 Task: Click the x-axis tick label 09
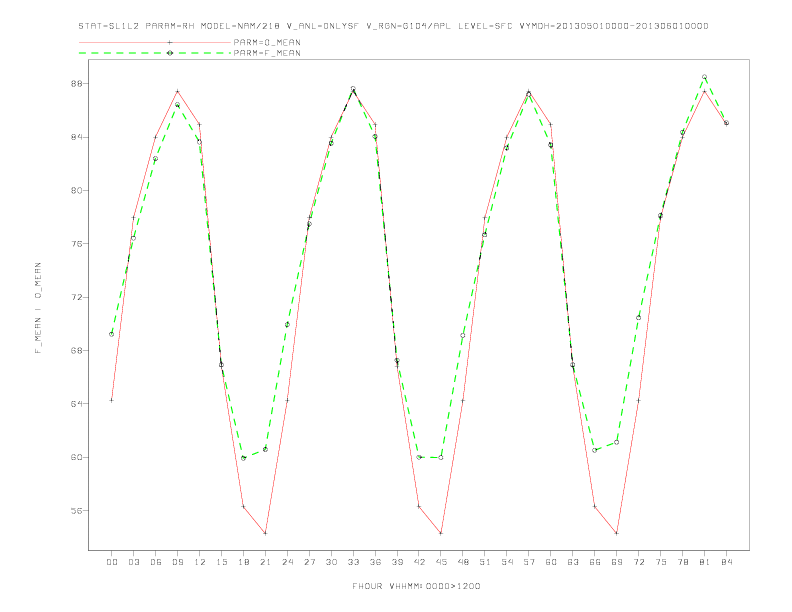coord(177,562)
